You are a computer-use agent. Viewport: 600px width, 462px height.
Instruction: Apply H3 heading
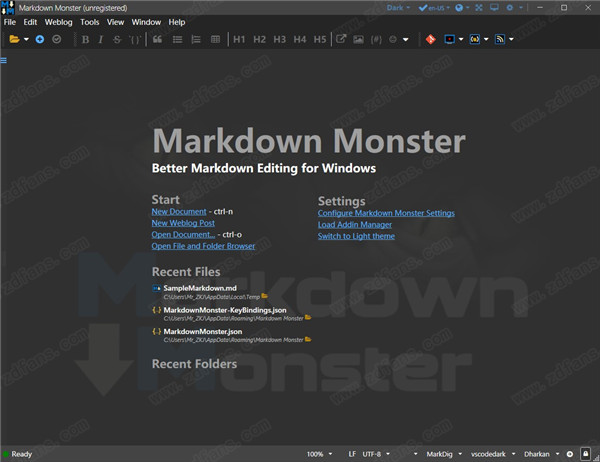point(280,39)
